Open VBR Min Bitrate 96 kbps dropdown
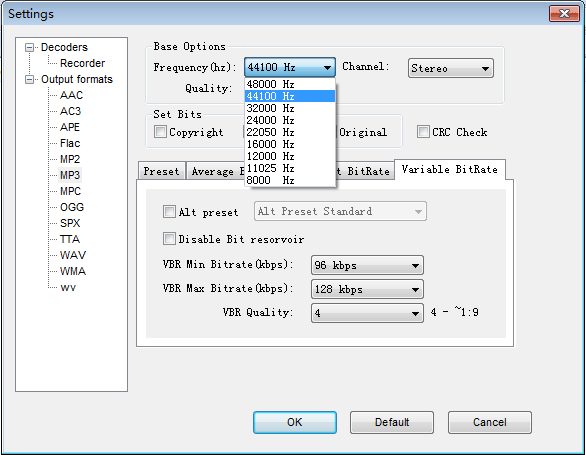 367,265
